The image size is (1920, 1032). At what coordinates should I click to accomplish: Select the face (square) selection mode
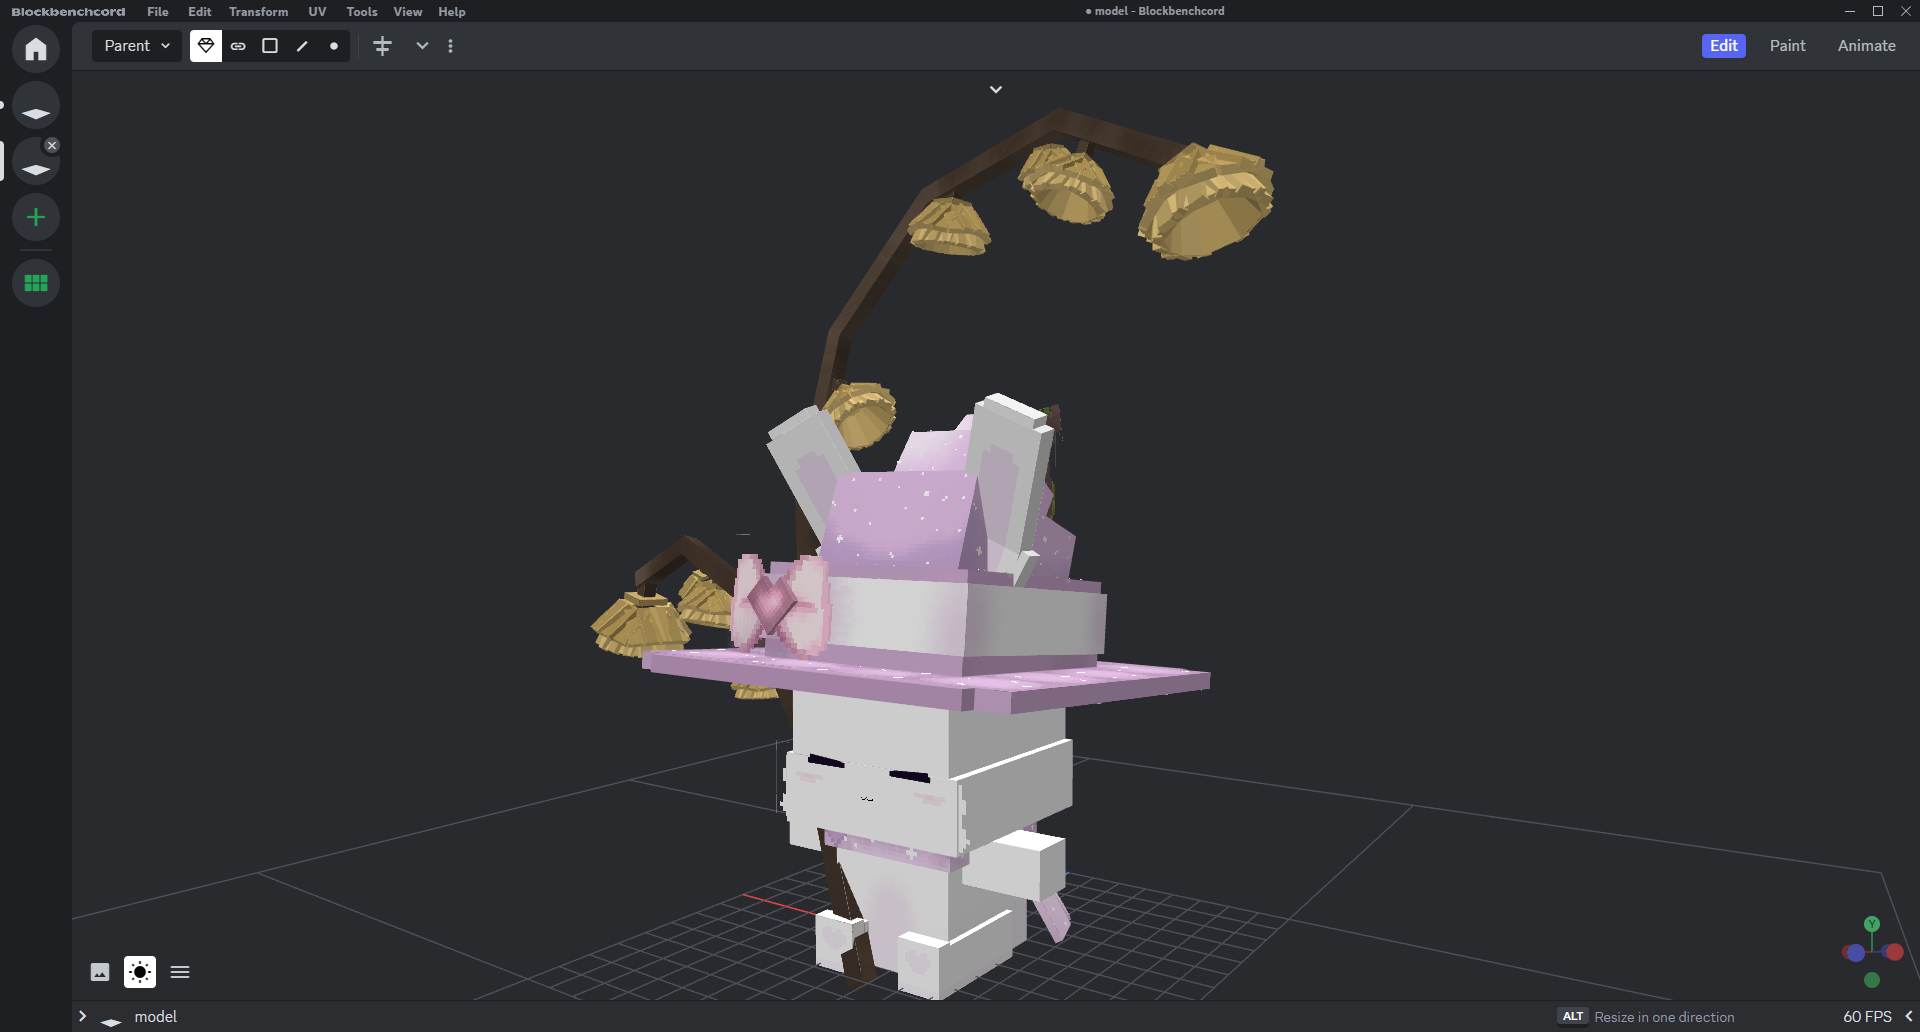tap(270, 46)
